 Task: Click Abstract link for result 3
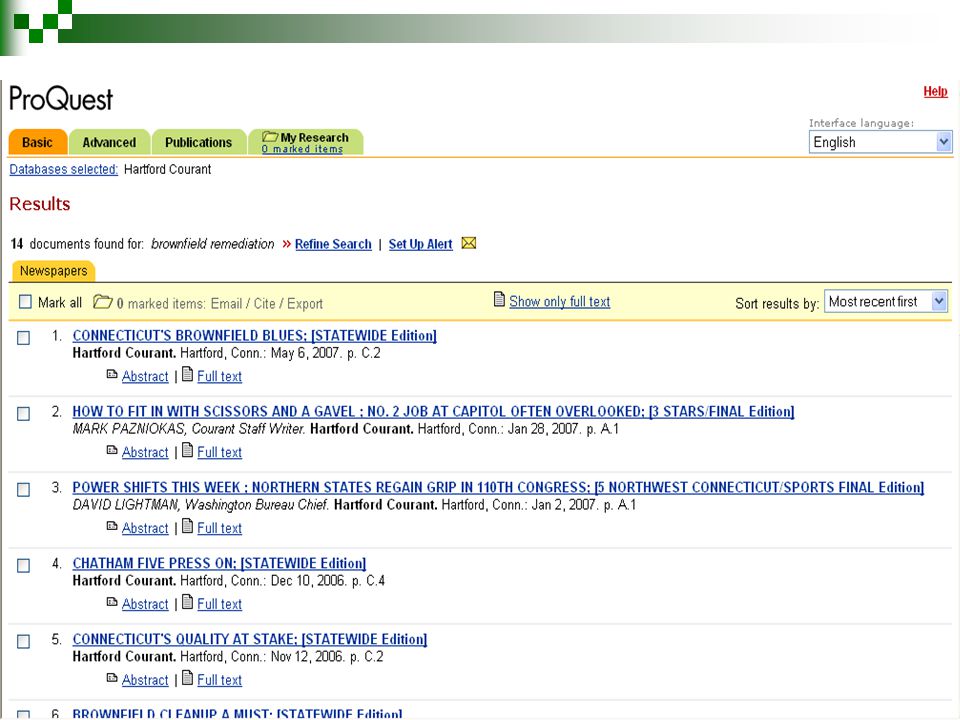[x=145, y=528]
